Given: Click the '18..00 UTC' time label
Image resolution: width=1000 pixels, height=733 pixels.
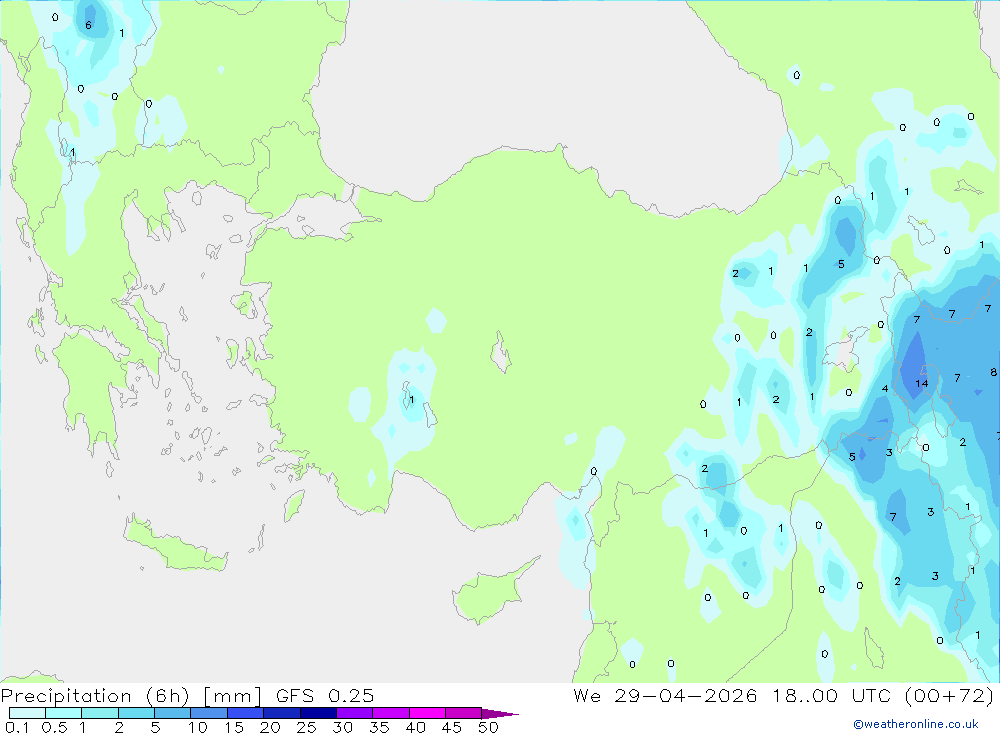Looking at the screenshot, I should 831,695.
